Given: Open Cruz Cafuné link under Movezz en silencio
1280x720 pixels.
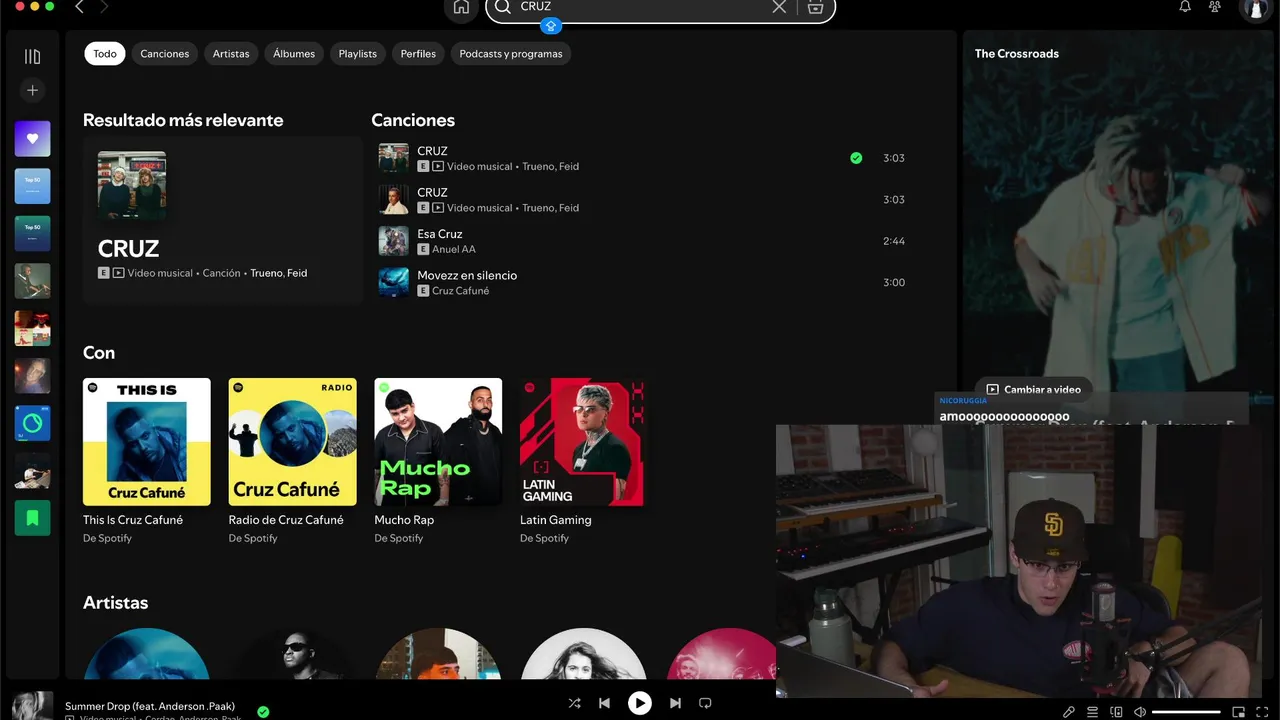Looking at the screenshot, I should pyautogui.click(x=461, y=291).
